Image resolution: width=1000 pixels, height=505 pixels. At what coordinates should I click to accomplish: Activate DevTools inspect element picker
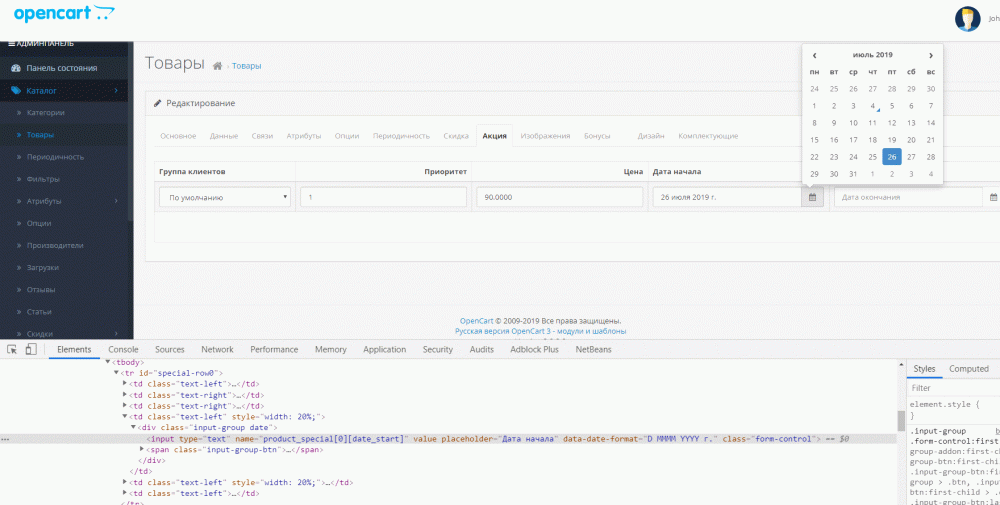click(x=11, y=349)
